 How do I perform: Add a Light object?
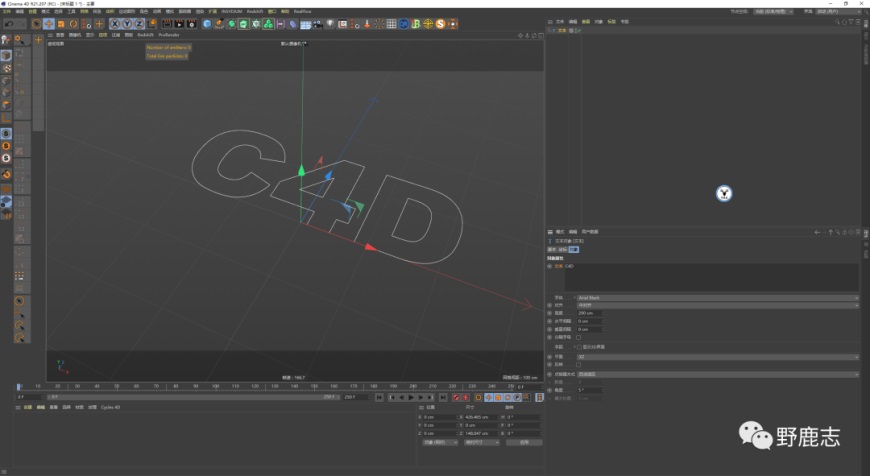330,24
